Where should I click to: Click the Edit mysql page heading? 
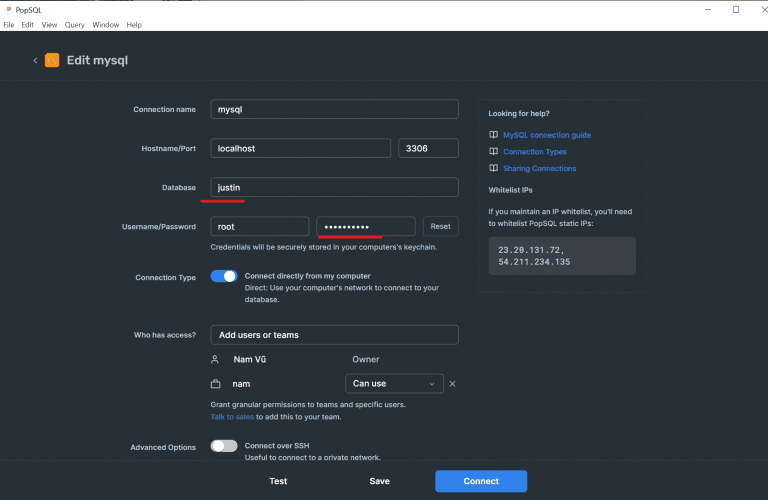coord(97,60)
